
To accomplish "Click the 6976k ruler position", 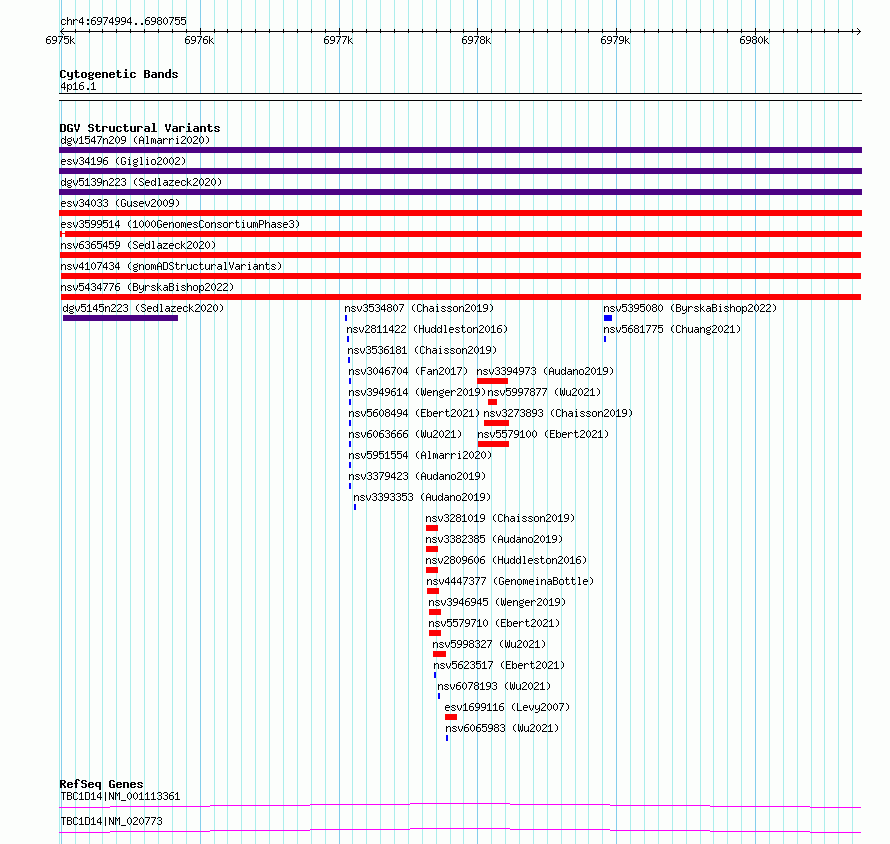I will [199, 40].
